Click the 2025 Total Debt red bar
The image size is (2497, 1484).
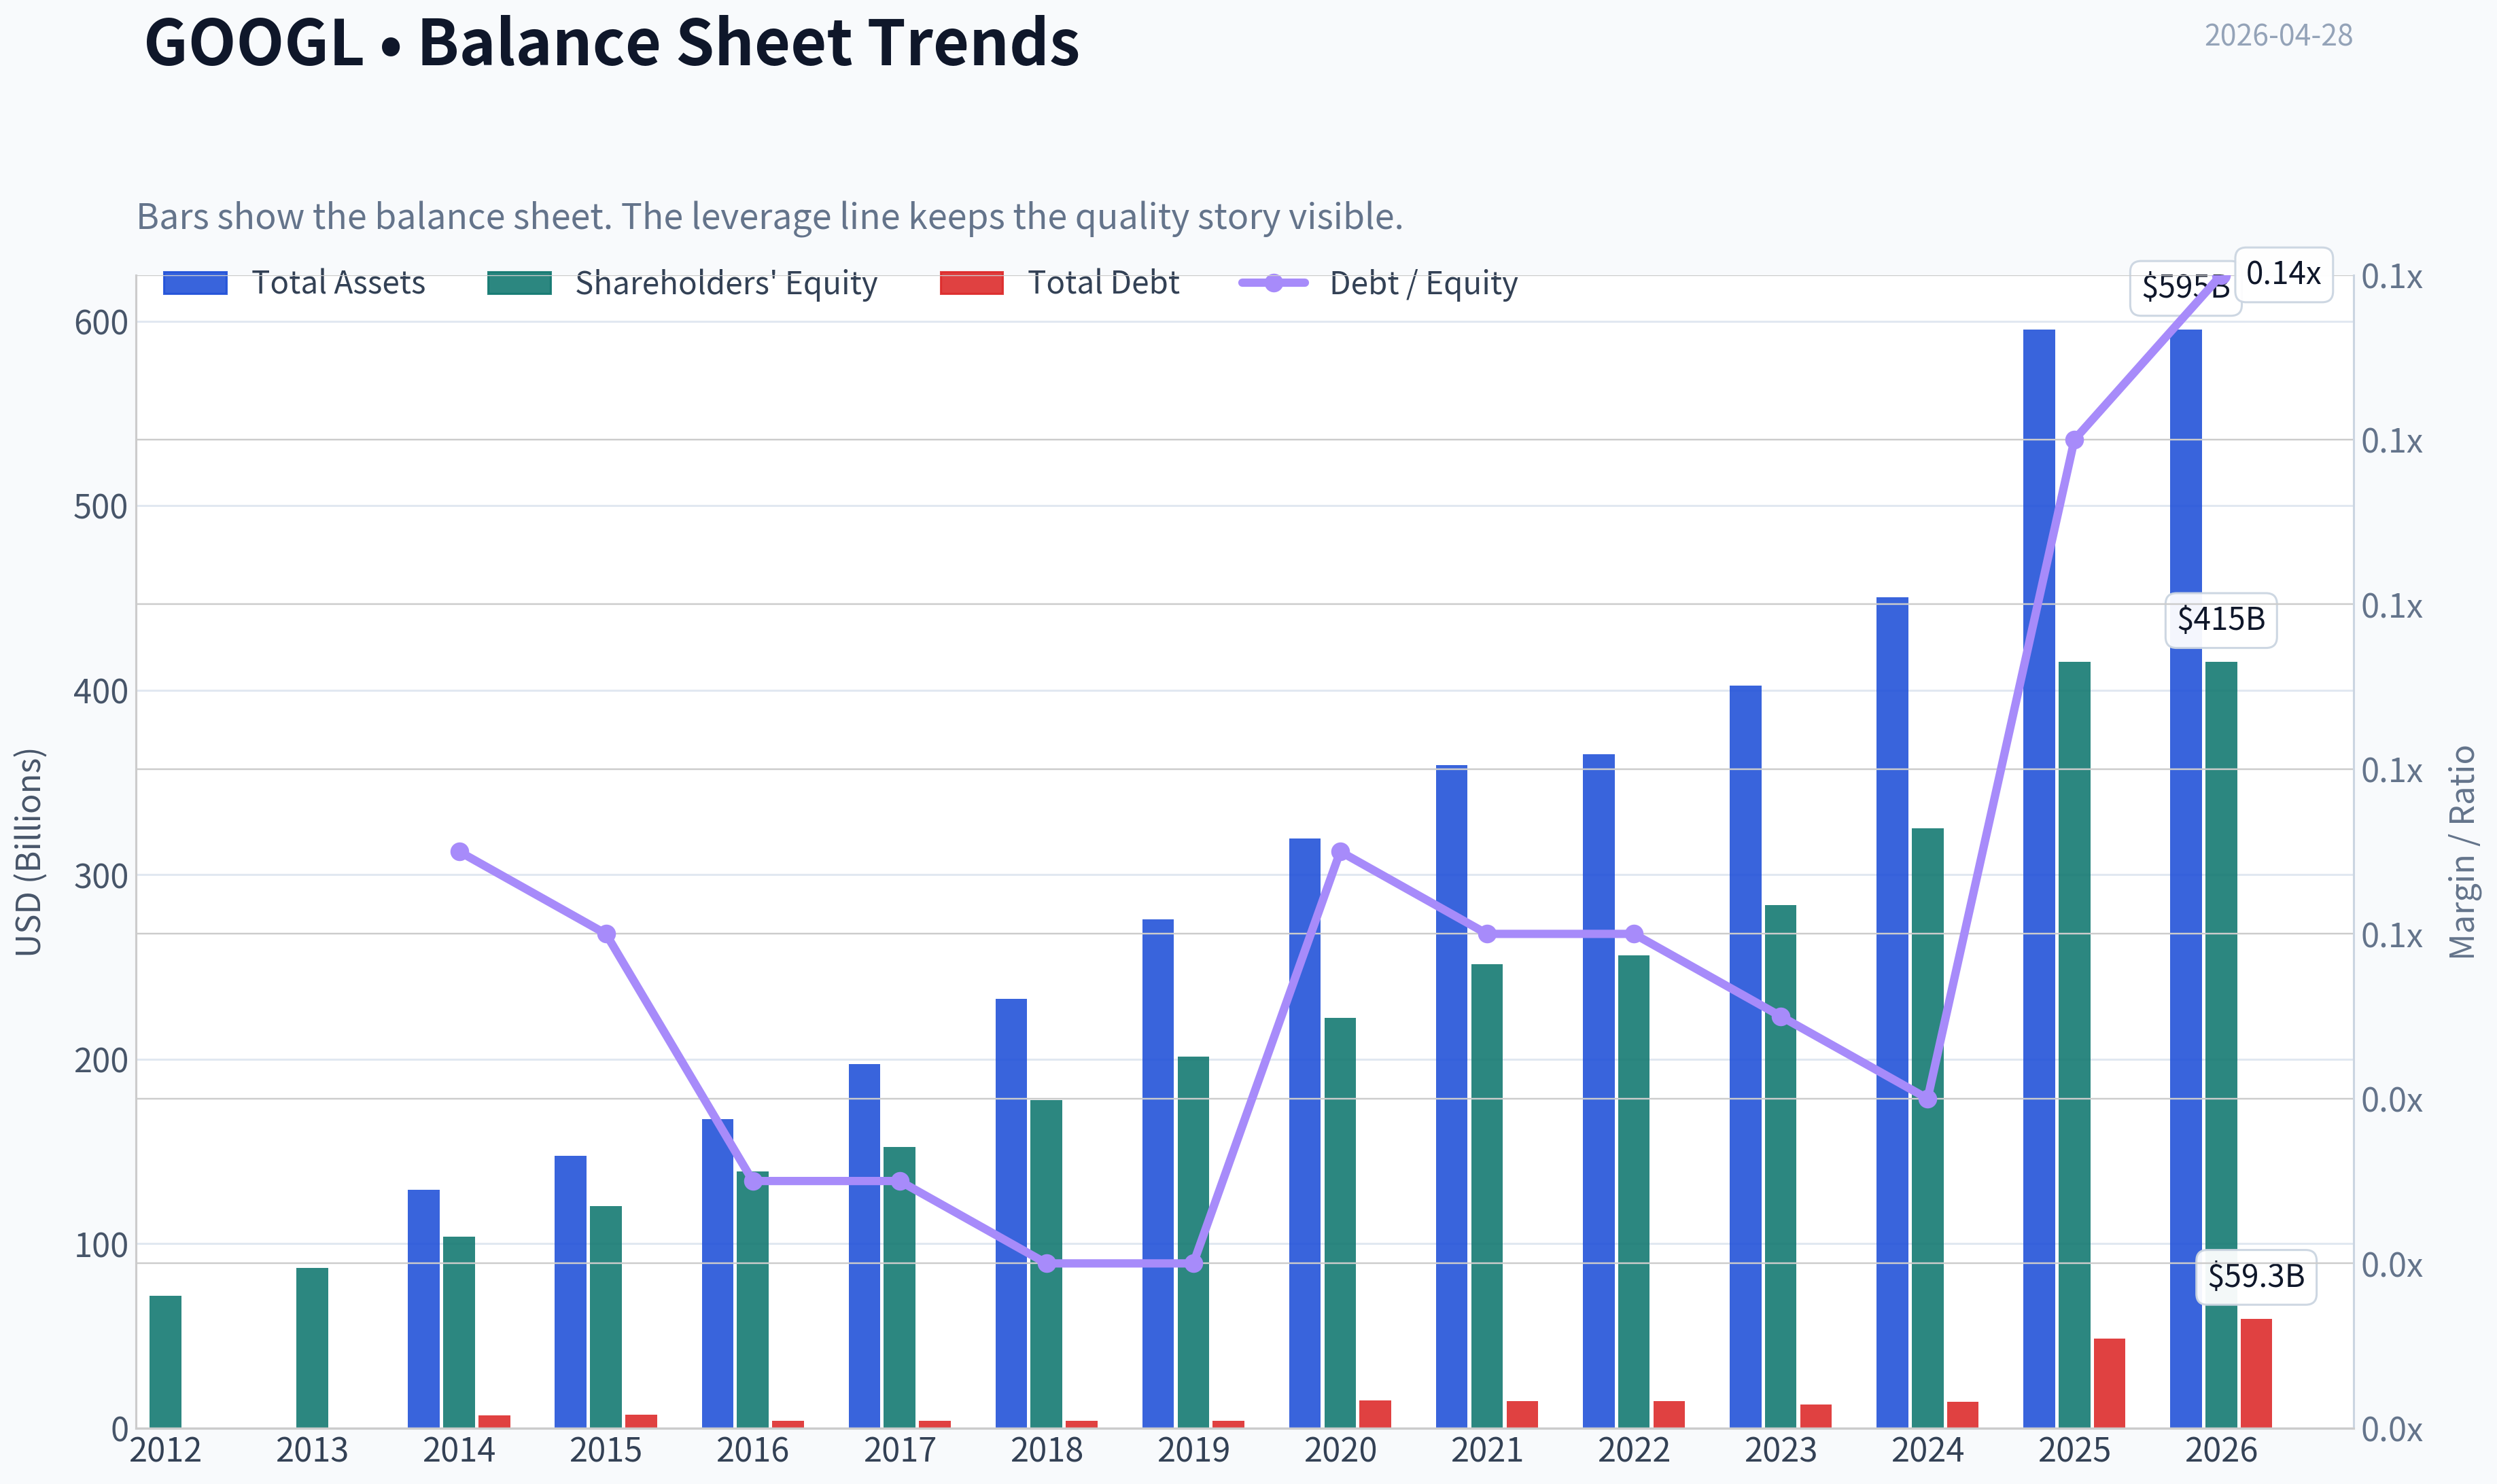2109,1383
